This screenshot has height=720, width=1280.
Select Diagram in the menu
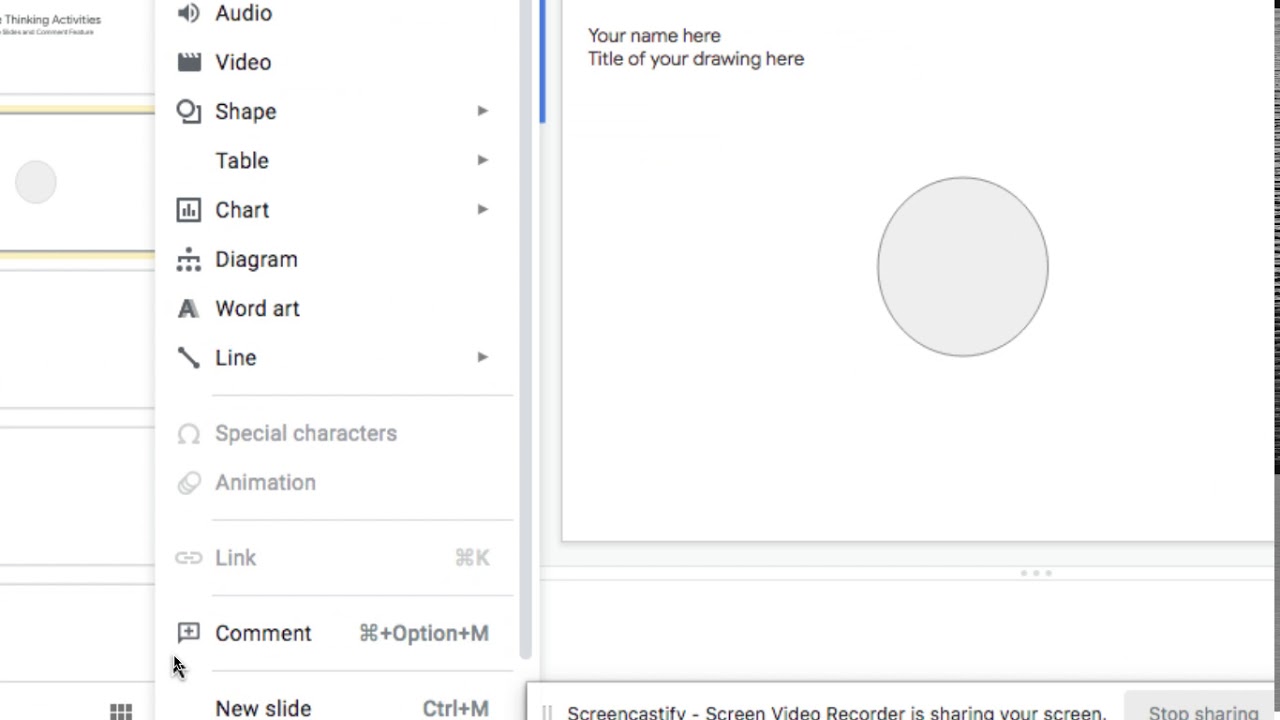coord(339,259)
